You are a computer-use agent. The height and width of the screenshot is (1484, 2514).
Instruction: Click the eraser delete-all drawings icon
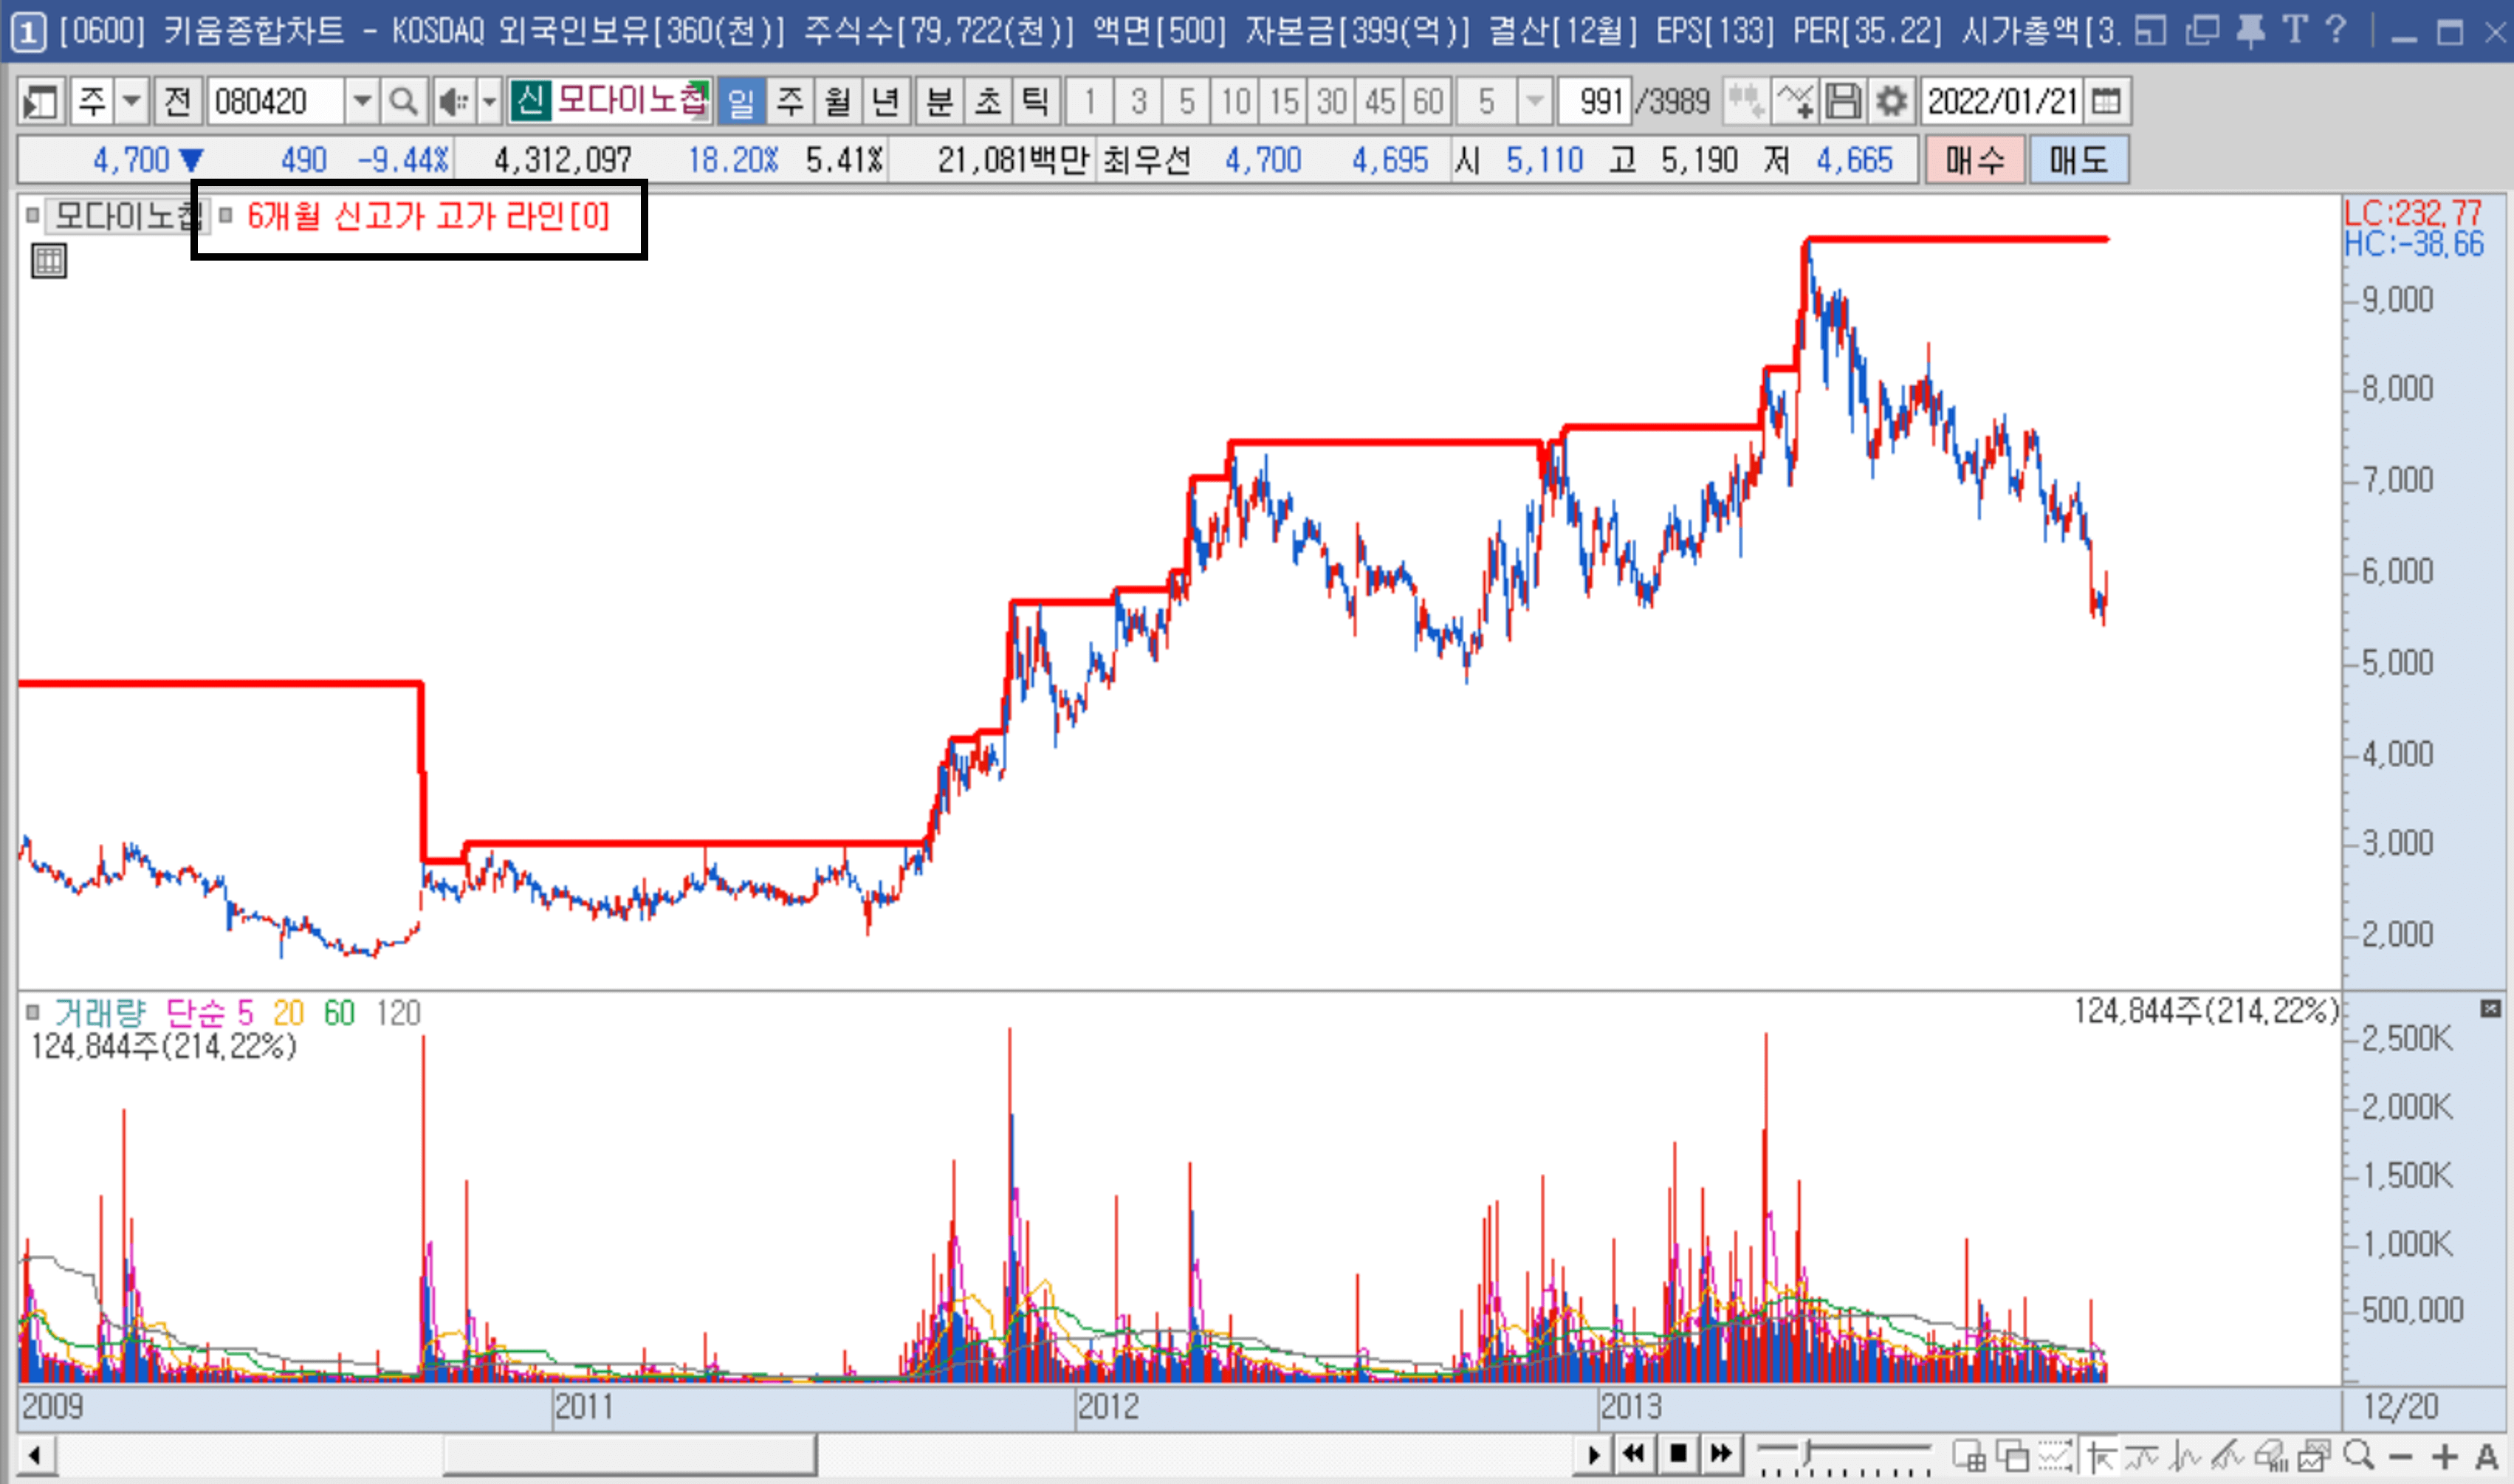[x=2270, y=1455]
